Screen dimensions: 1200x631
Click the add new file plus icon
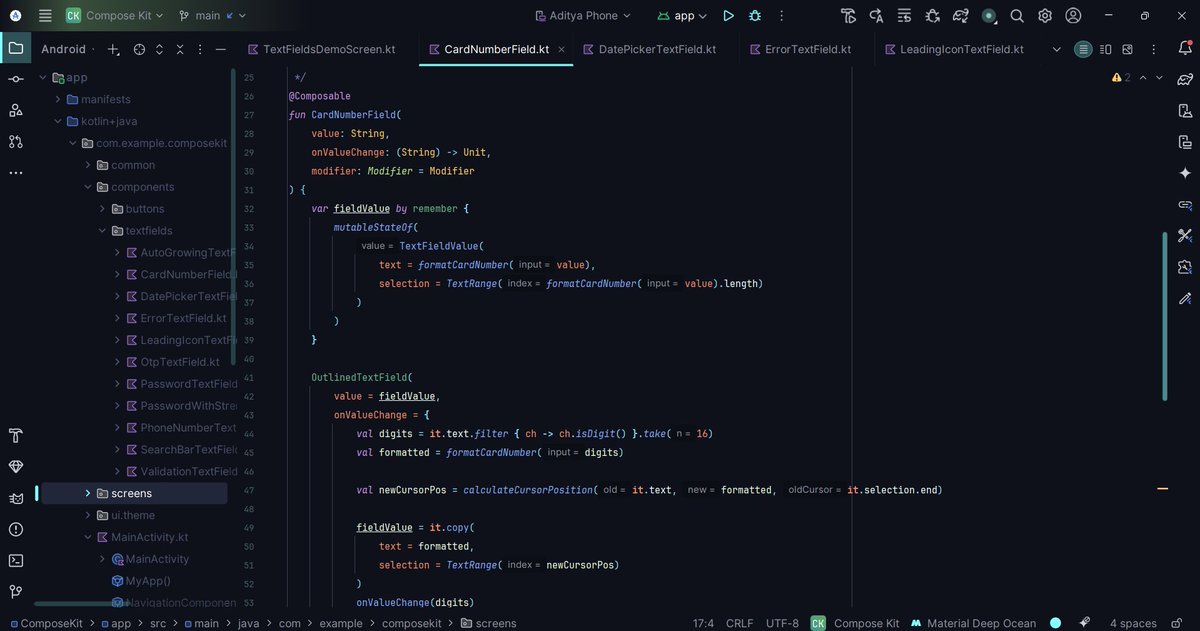(x=113, y=49)
